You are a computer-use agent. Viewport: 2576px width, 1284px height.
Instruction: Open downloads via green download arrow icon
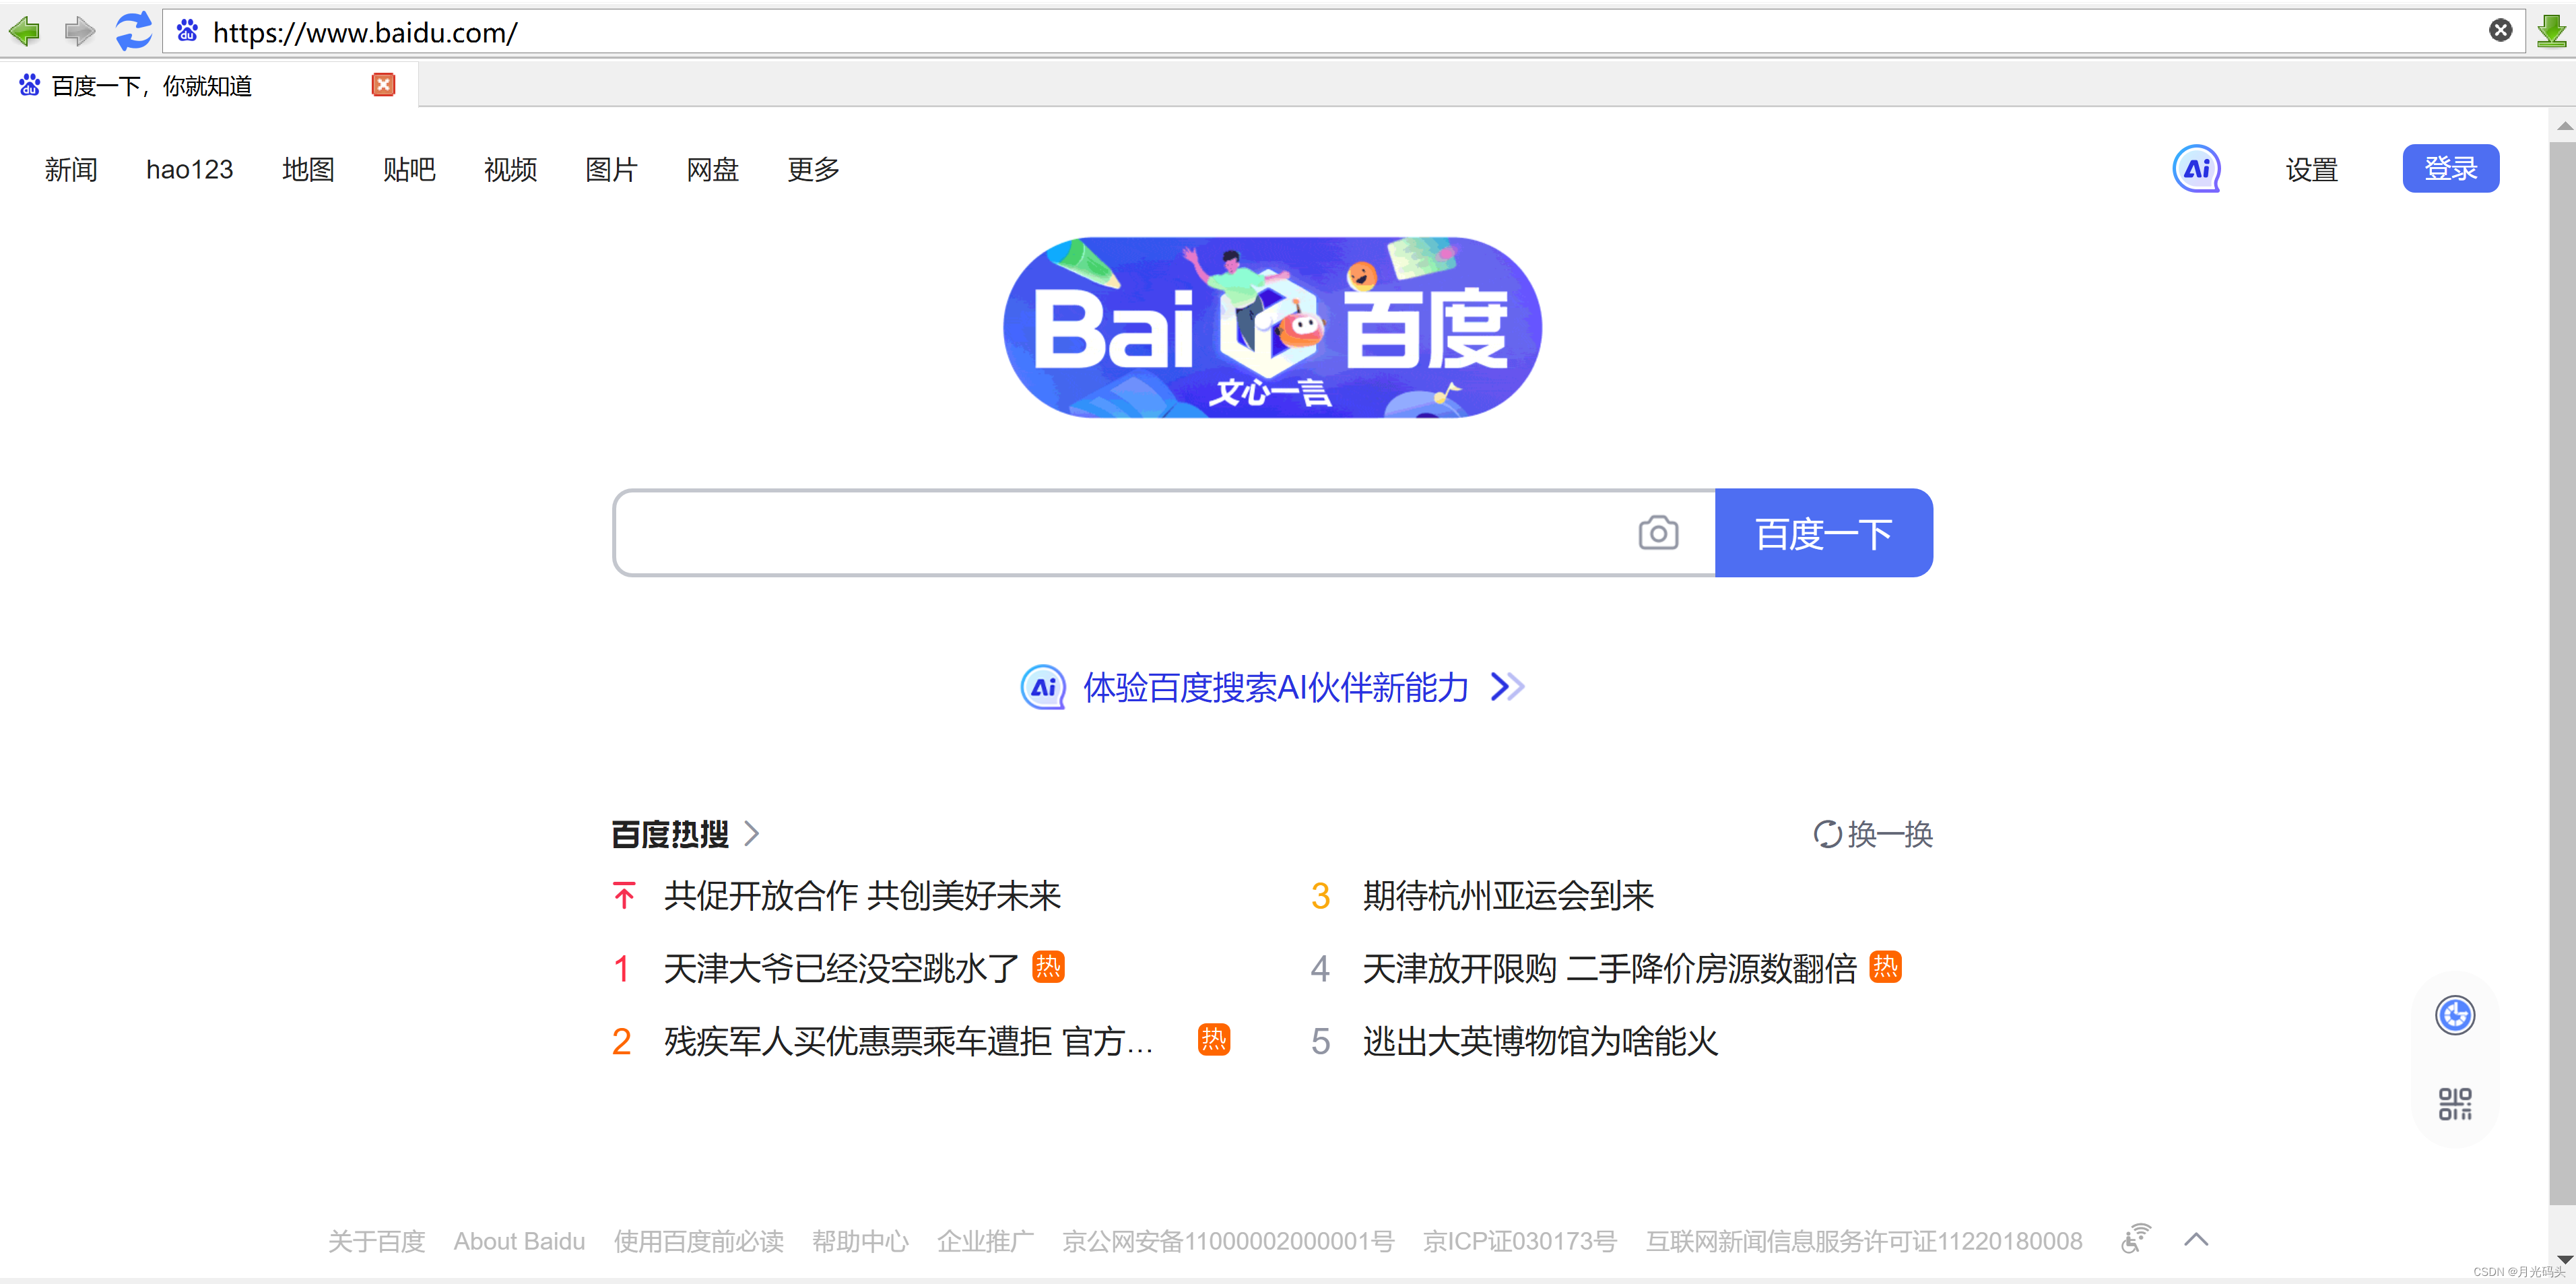2551,31
